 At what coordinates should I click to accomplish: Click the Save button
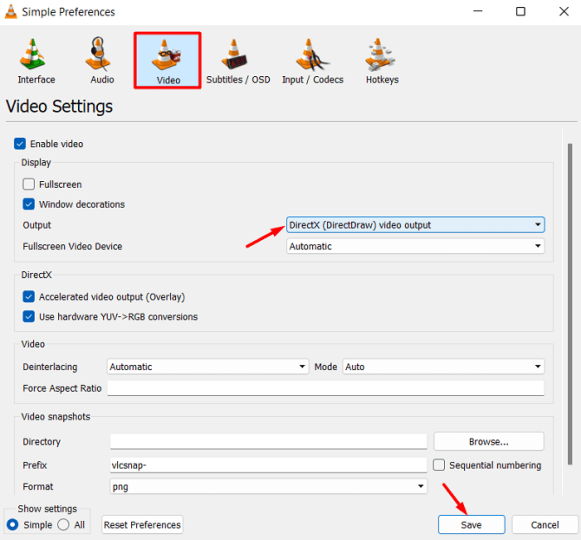tap(471, 524)
